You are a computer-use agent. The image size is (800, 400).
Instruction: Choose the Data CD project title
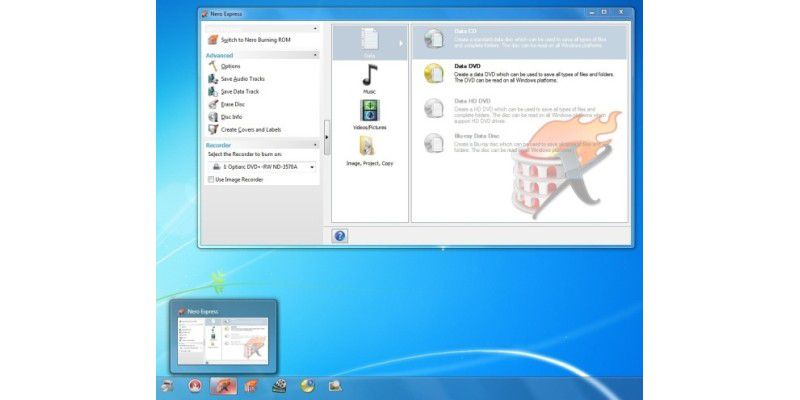[x=465, y=31]
